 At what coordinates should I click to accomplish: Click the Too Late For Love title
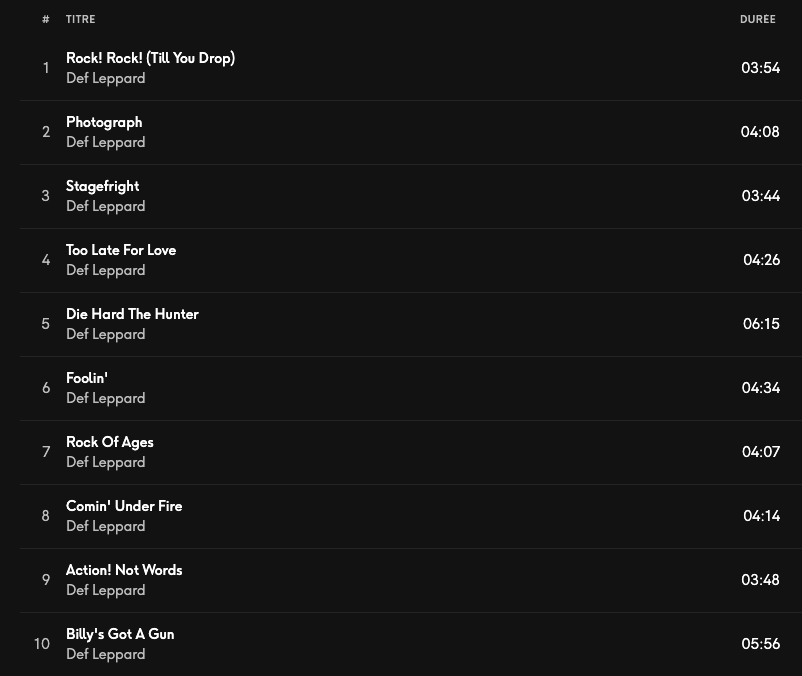[121, 250]
